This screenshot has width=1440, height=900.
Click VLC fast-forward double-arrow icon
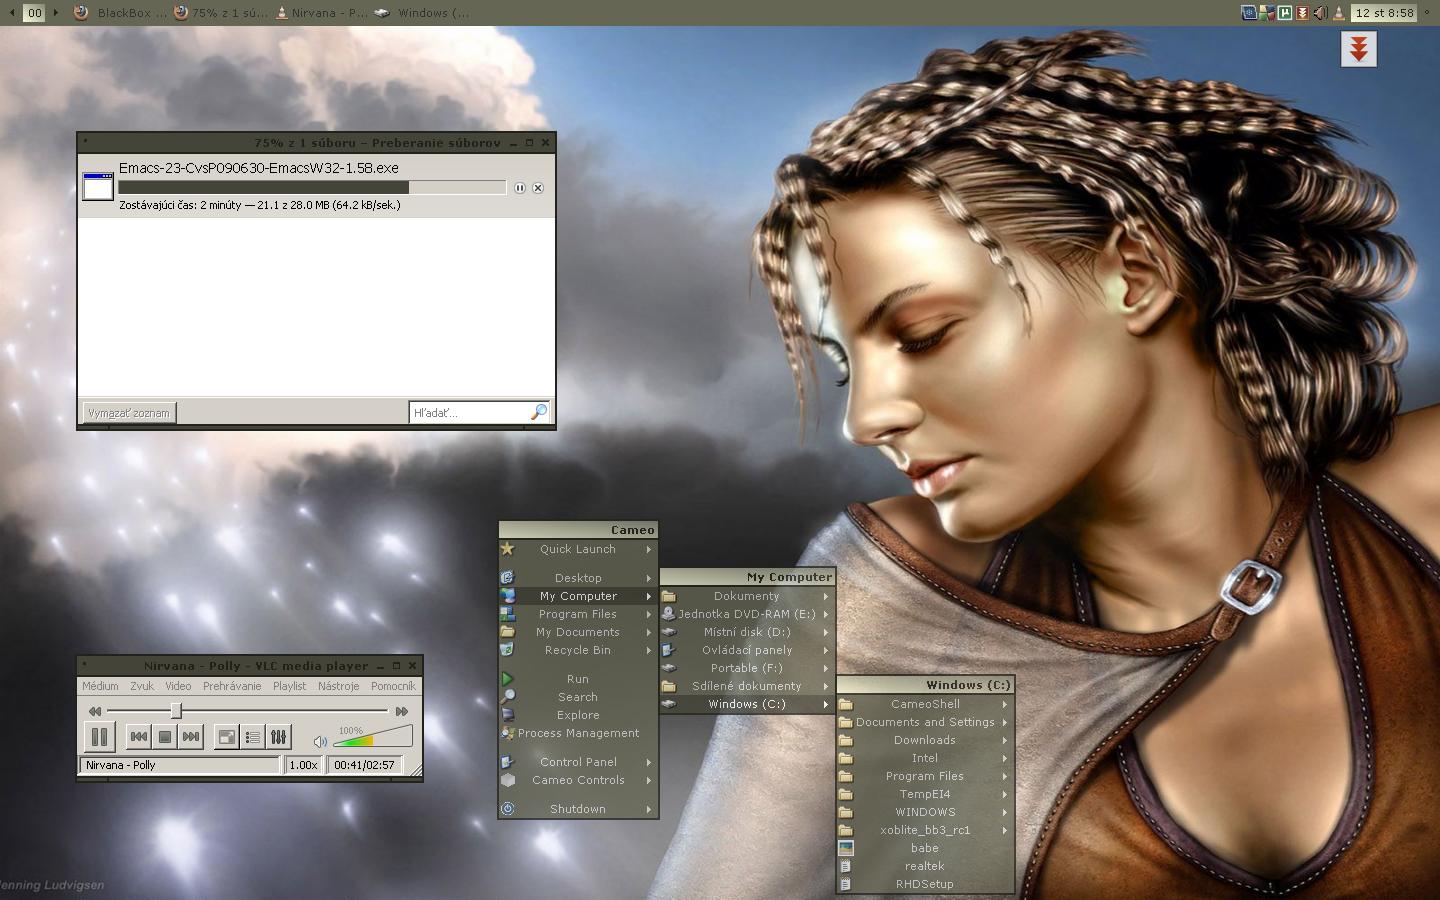[402, 711]
